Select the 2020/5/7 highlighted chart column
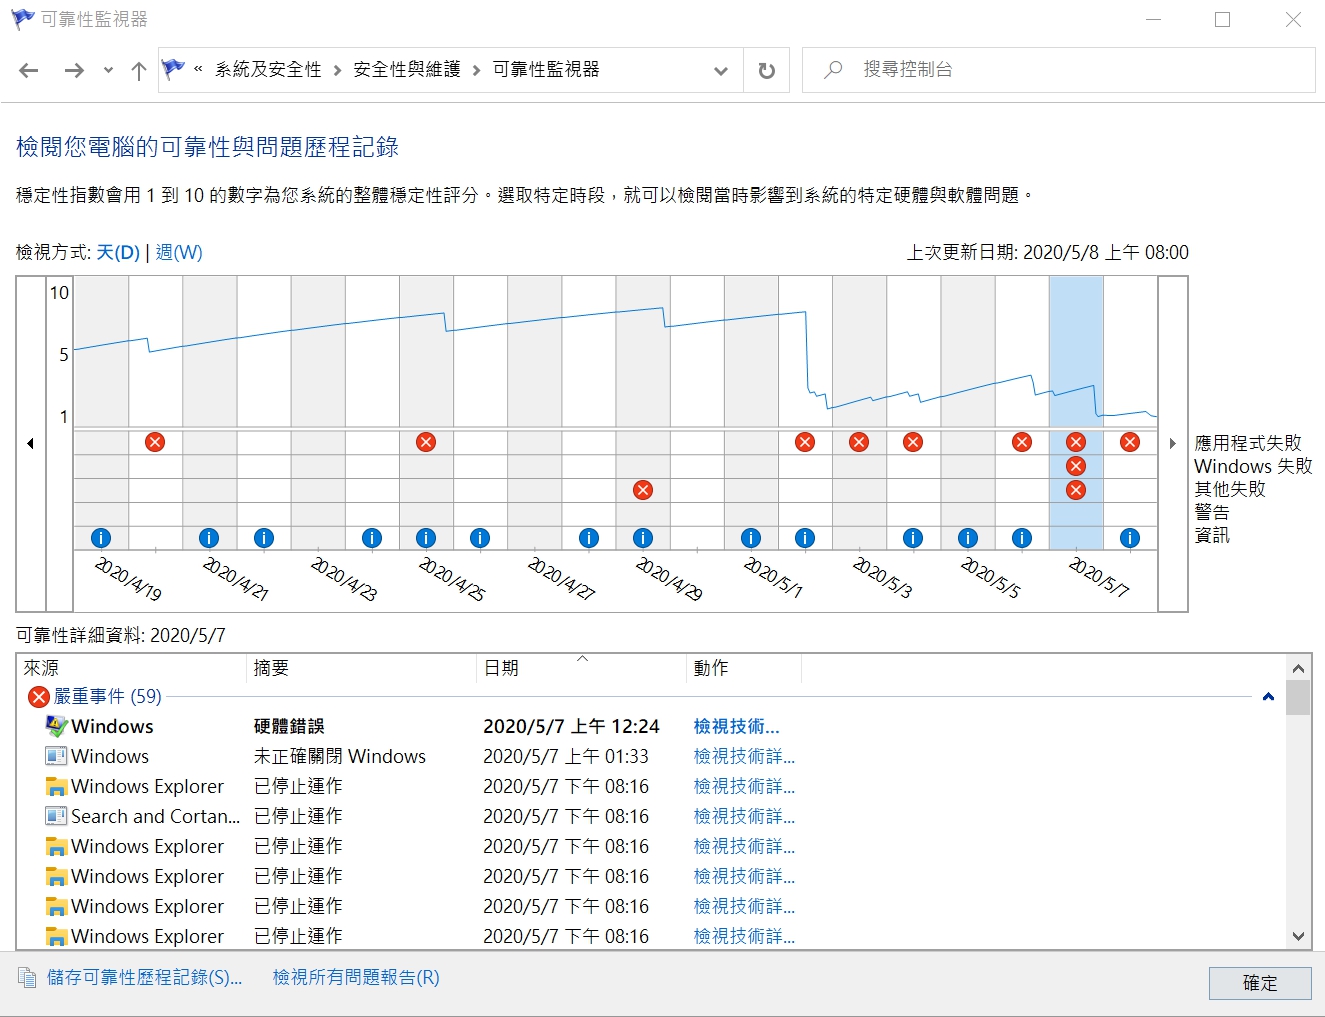The image size is (1325, 1017). (x=1076, y=412)
